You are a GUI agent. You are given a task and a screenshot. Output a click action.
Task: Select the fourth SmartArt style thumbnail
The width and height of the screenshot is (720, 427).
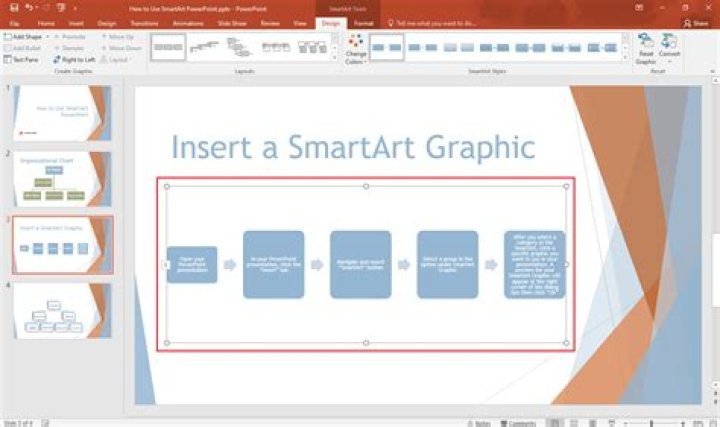click(x=494, y=47)
